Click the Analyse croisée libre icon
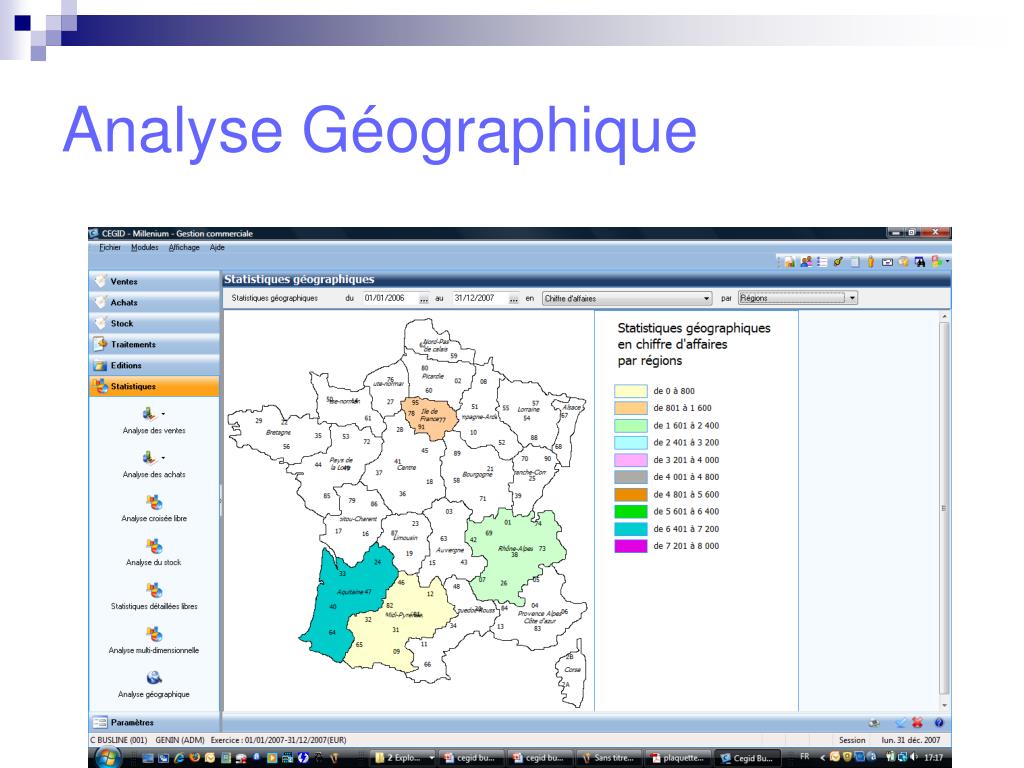 click(x=154, y=502)
